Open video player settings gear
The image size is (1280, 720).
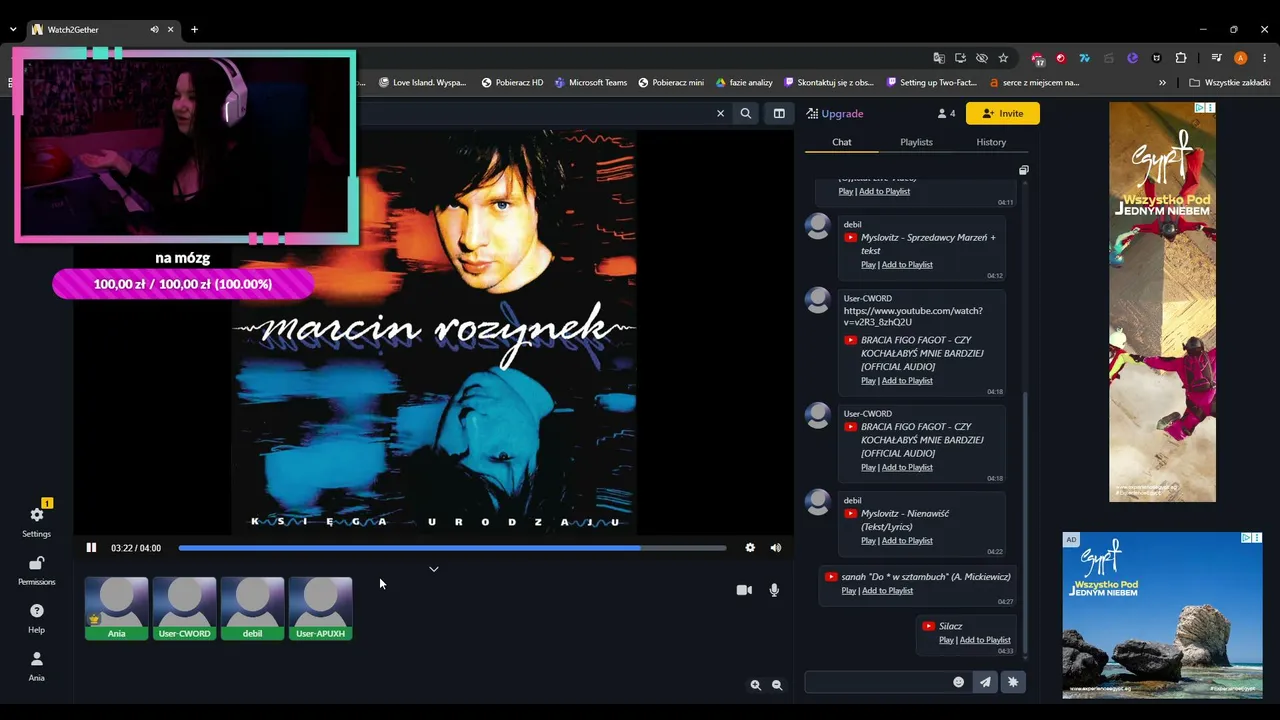click(750, 548)
